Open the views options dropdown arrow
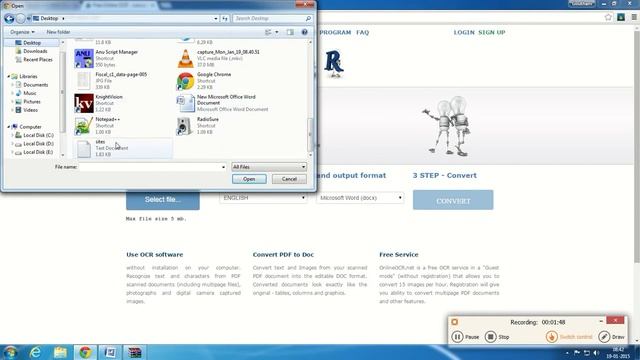This screenshot has height=360, width=640. tap(277, 32)
